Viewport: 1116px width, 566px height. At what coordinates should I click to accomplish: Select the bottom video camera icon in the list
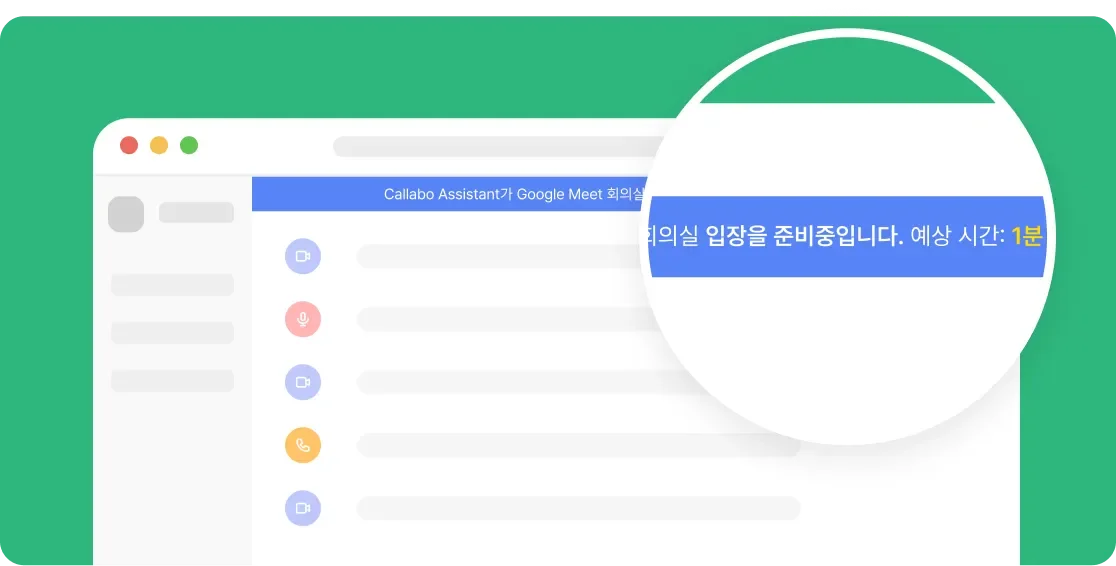[x=303, y=508]
